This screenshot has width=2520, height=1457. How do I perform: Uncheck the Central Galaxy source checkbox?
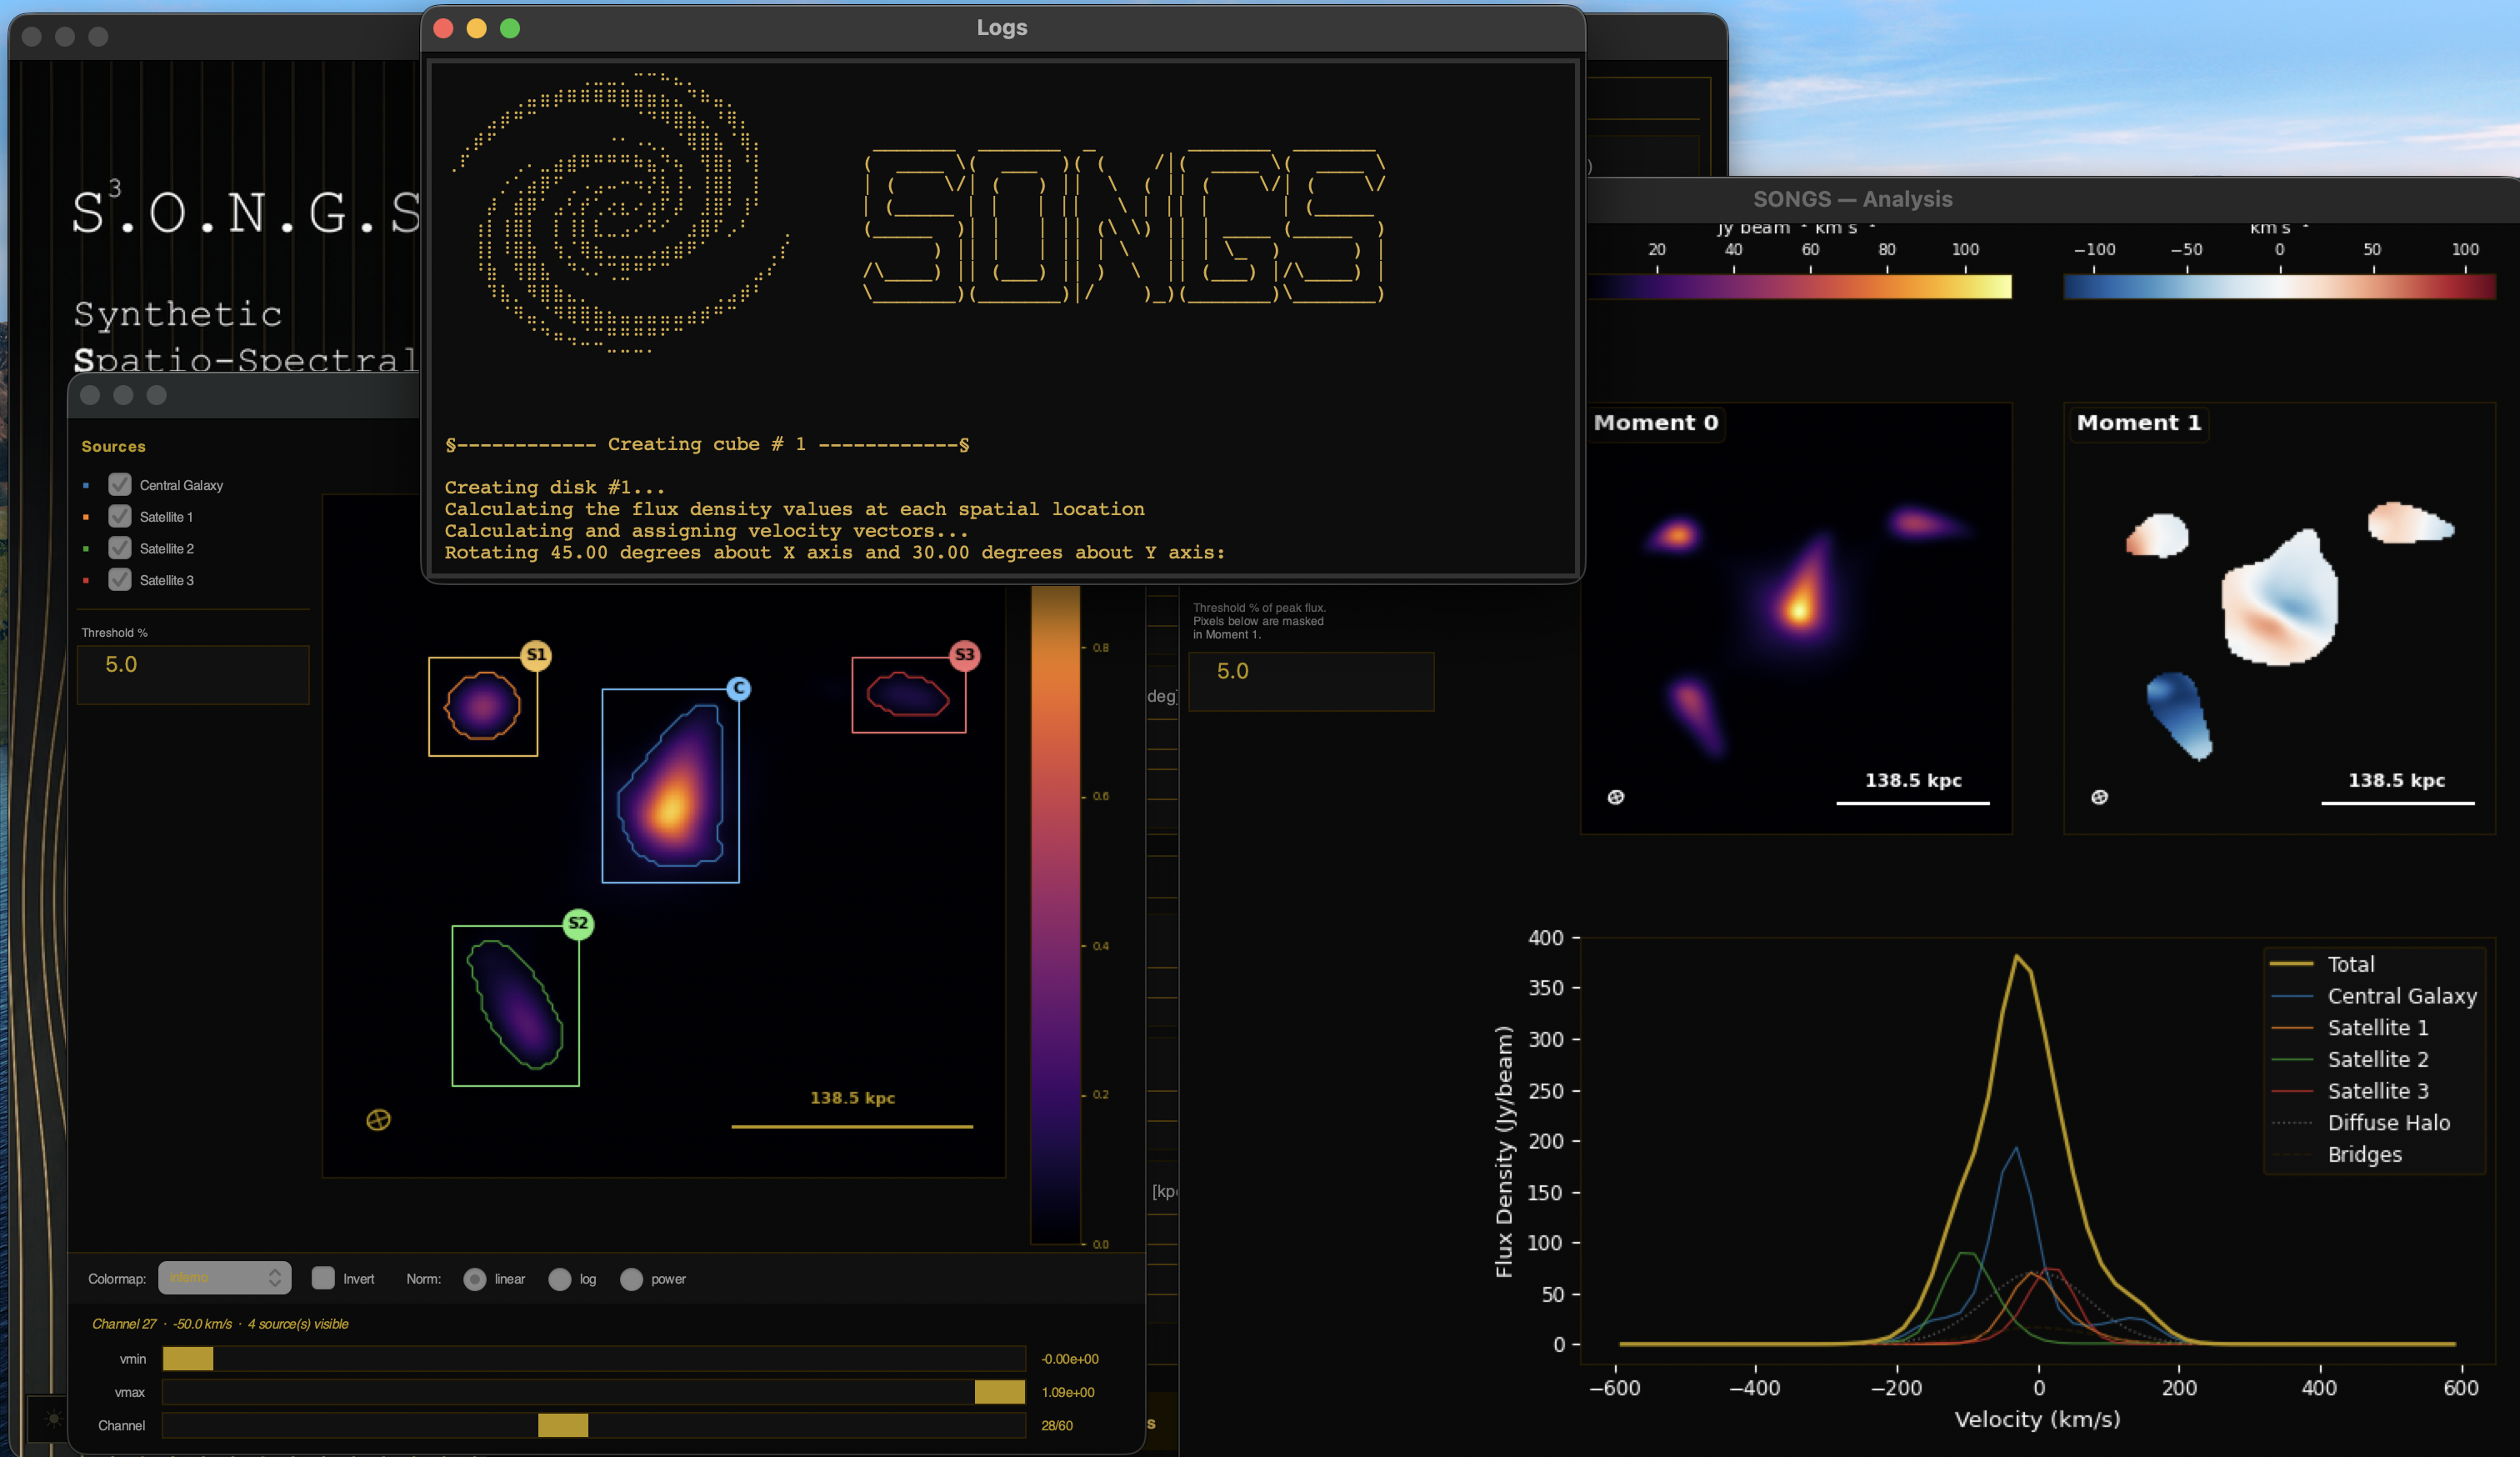point(120,485)
